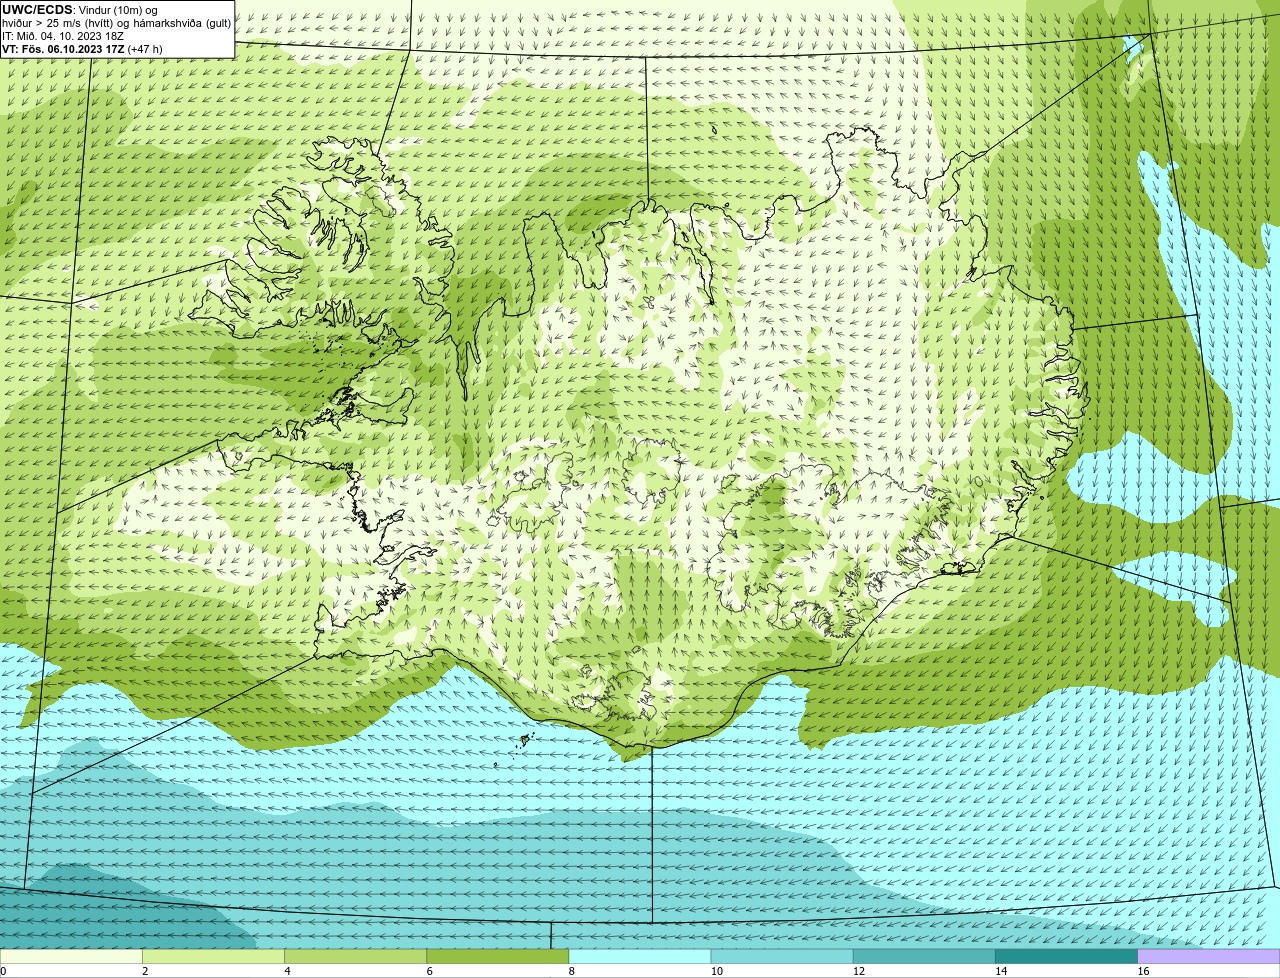Click the legend scale label "8"
This screenshot has height=978, width=1280.
click(x=572, y=971)
